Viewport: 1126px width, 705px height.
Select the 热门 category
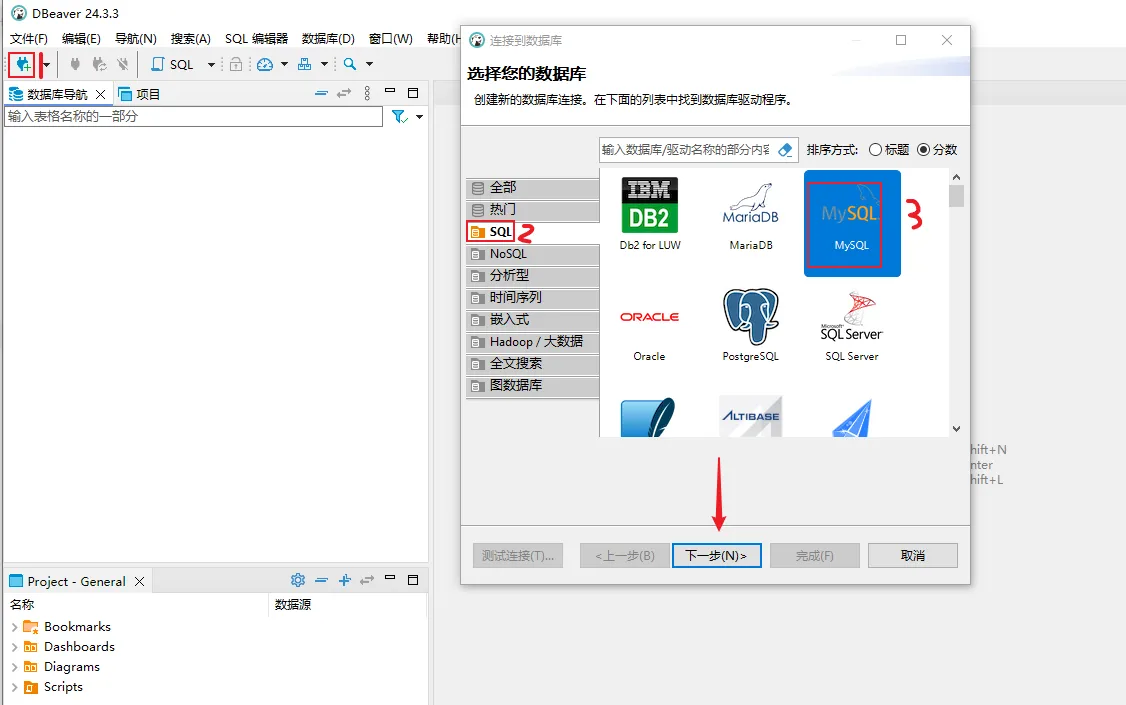pyautogui.click(x=532, y=210)
